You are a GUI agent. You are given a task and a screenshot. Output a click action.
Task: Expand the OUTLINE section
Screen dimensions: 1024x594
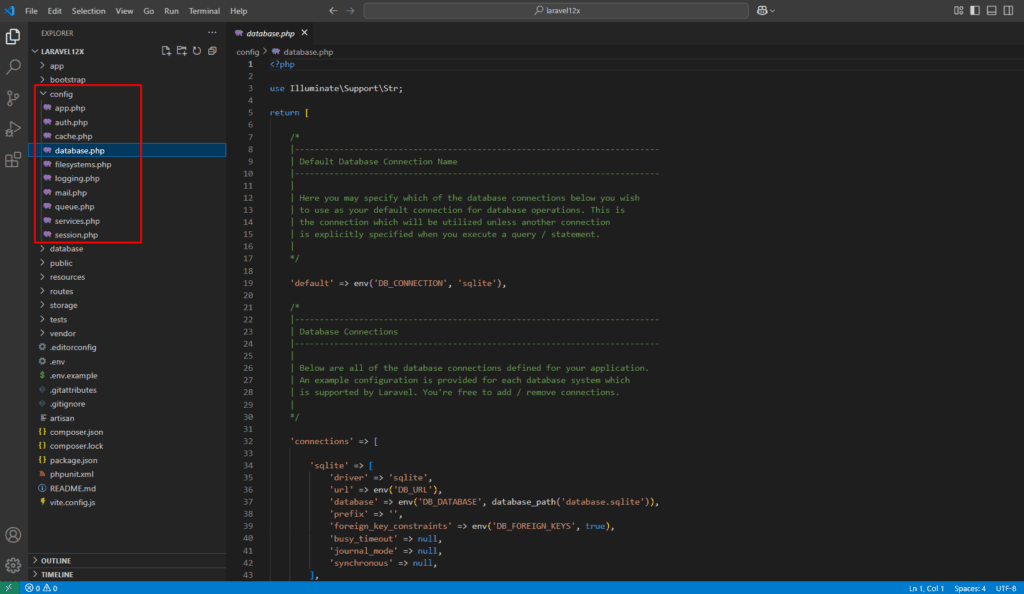(56, 561)
